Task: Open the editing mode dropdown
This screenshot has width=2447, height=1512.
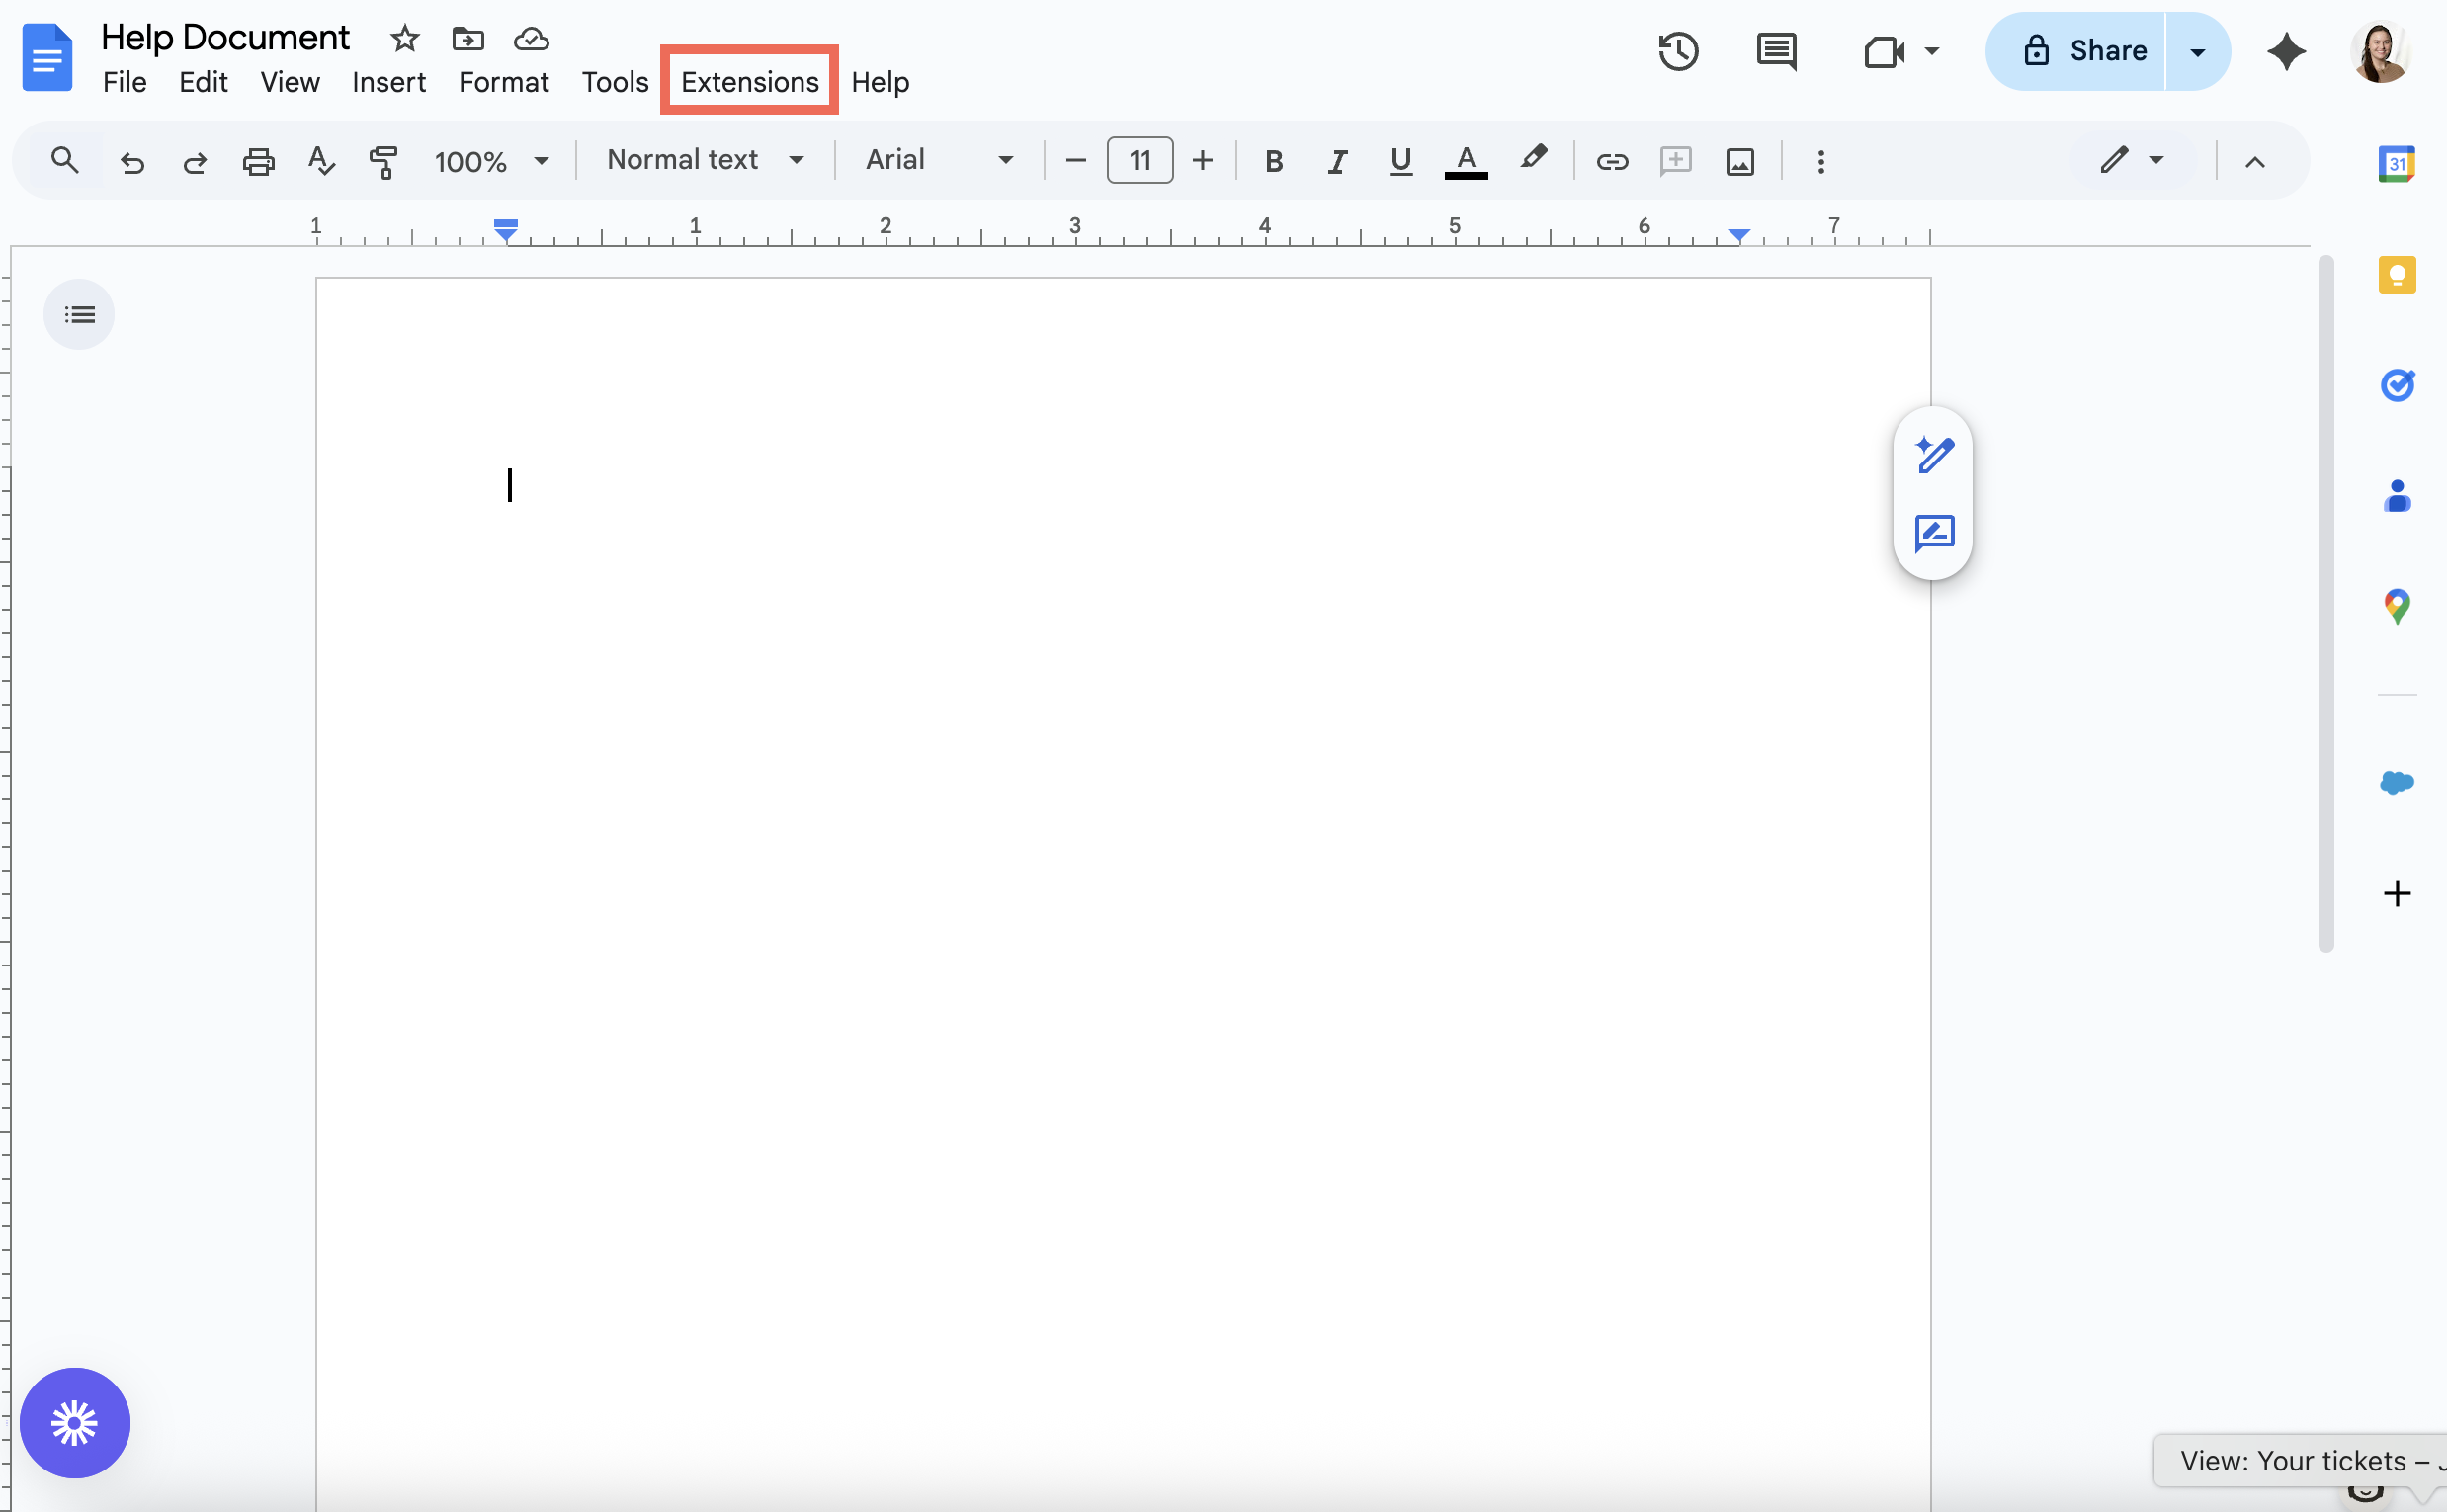Action: (2131, 160)
